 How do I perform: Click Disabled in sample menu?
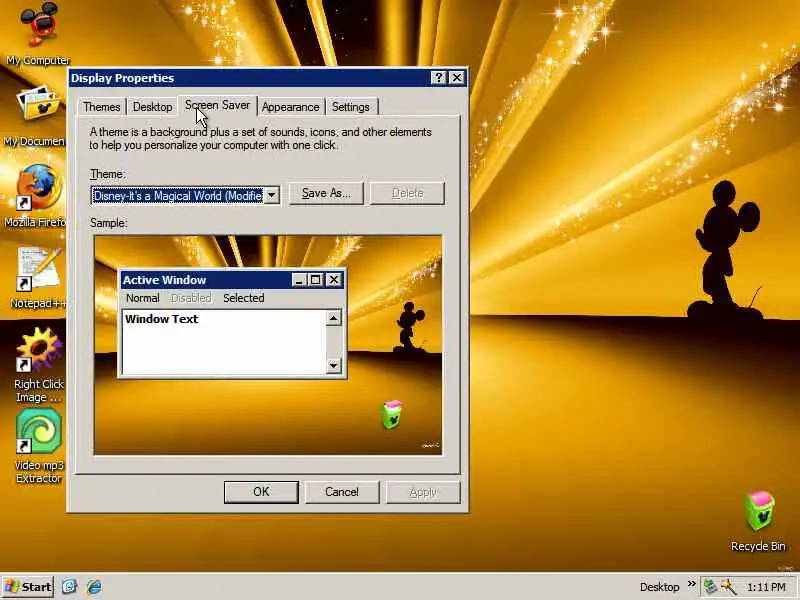click(x=191, y=298)
